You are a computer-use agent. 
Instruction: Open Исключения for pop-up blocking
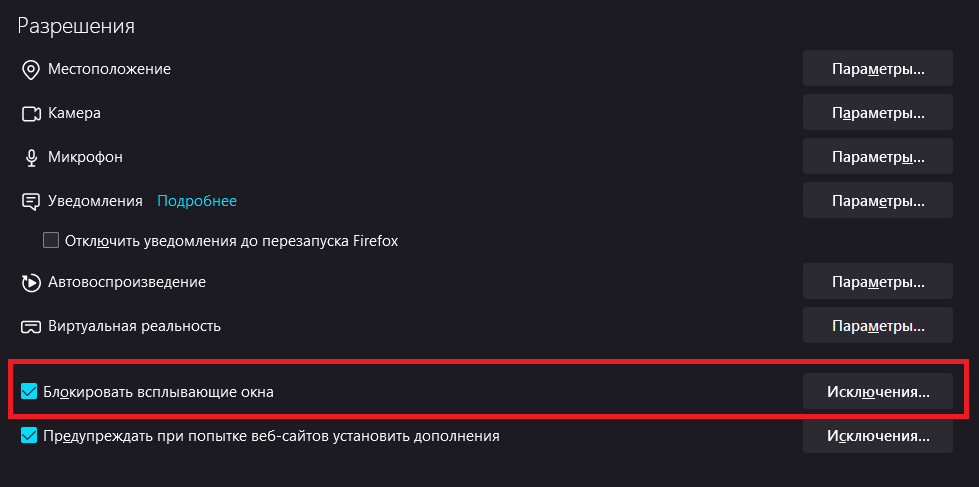tap(877, 392)
